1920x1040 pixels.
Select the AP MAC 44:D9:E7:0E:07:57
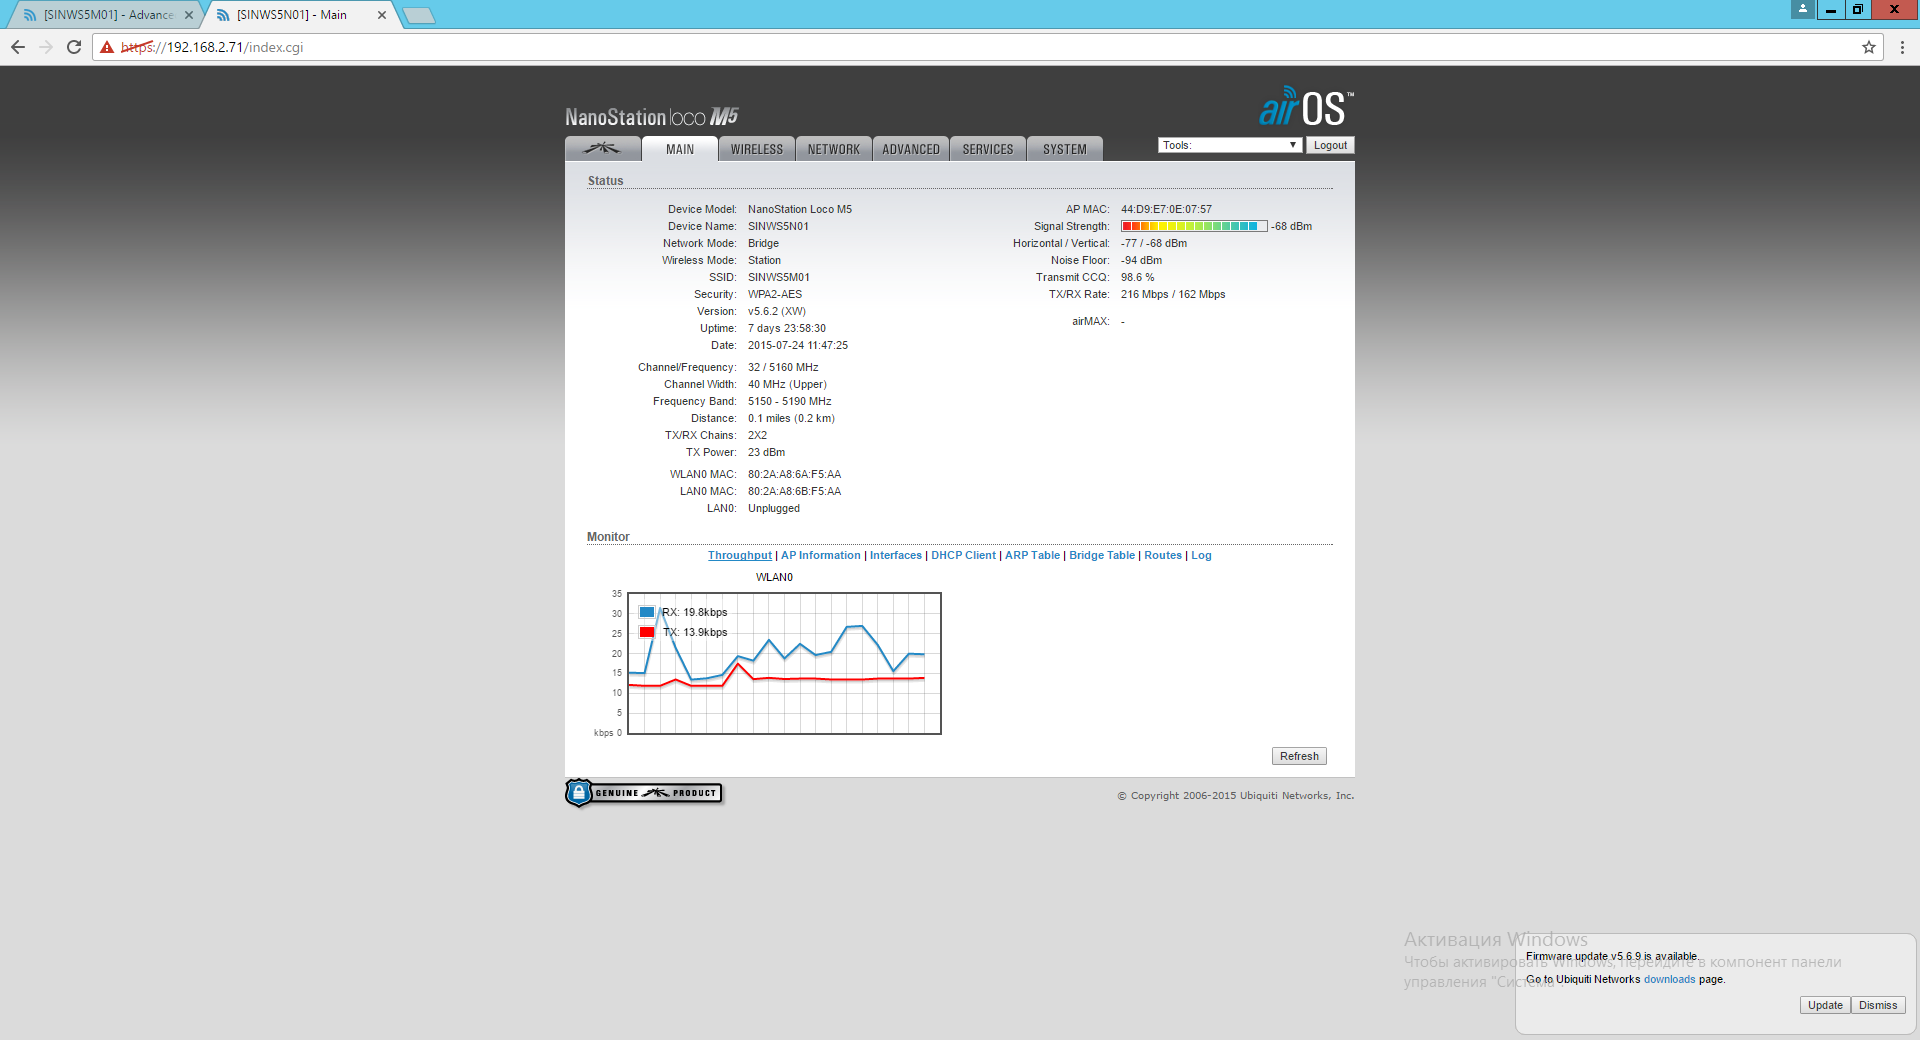1166,209
